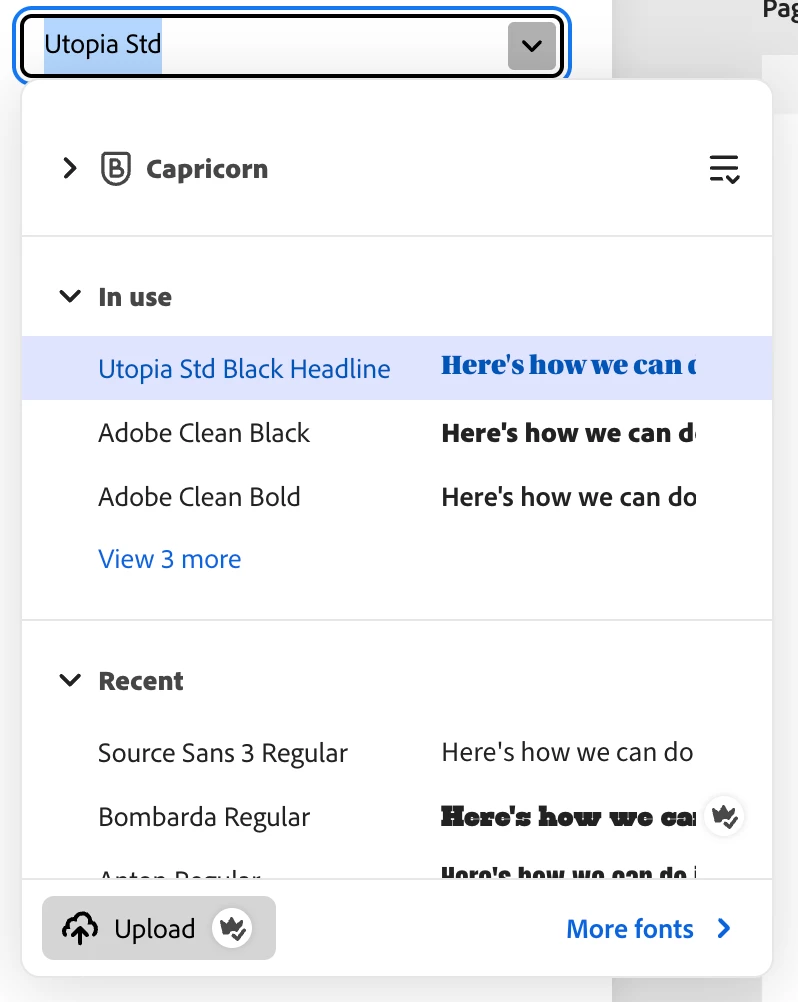Toggle the font dropdown arrow button

531,46
